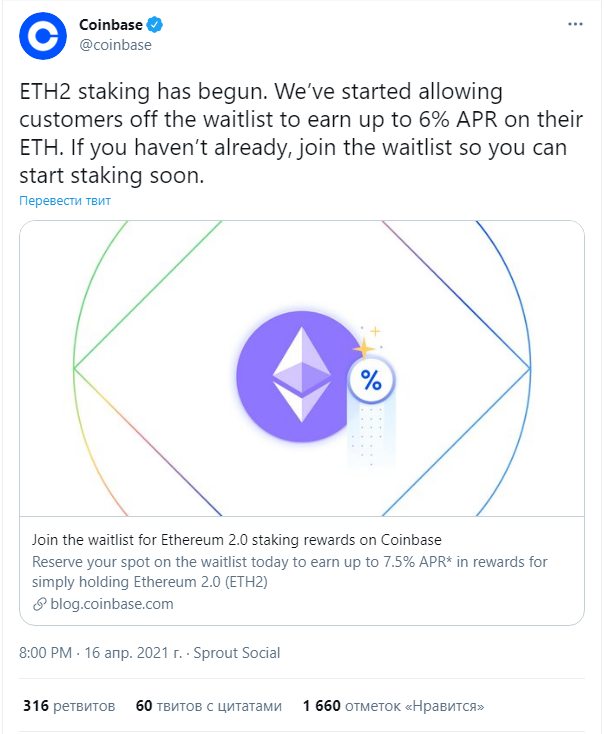
Task: Open "Join the waitlist for Ethereum 2.0" headline
Action: (236, 540)
